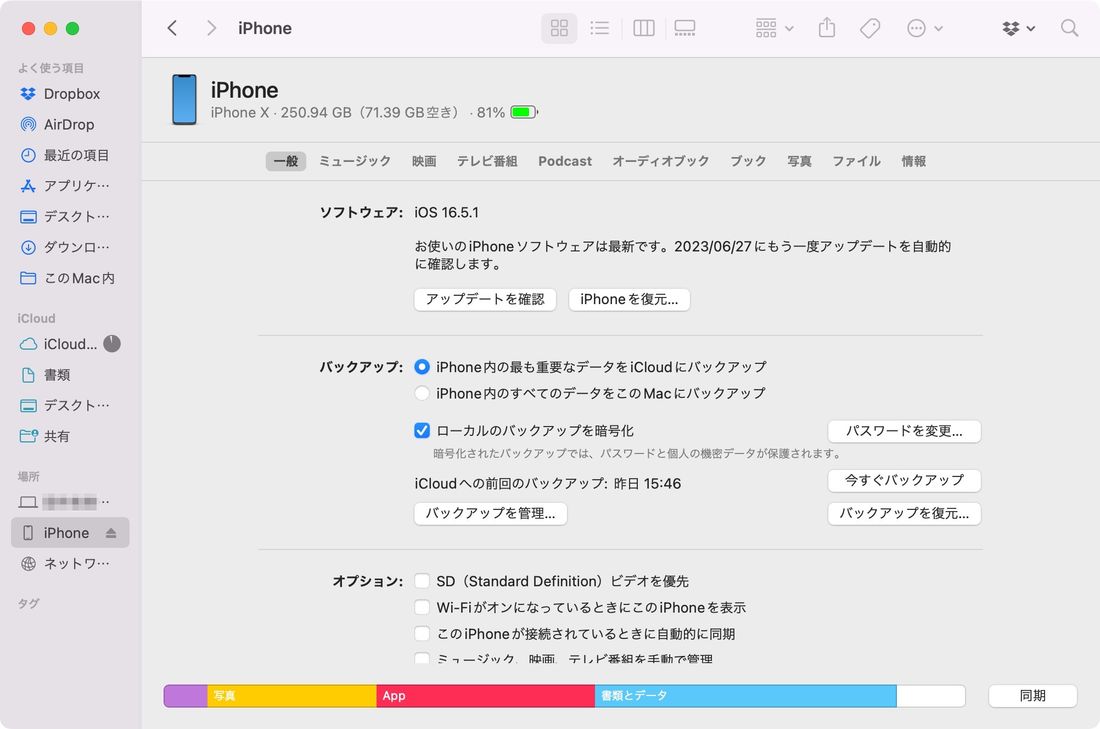The width and height of the screenshot is (1100, 729).
Task: Open 最近の項目 in the sidebar
Action: click(x=70, y=155)
